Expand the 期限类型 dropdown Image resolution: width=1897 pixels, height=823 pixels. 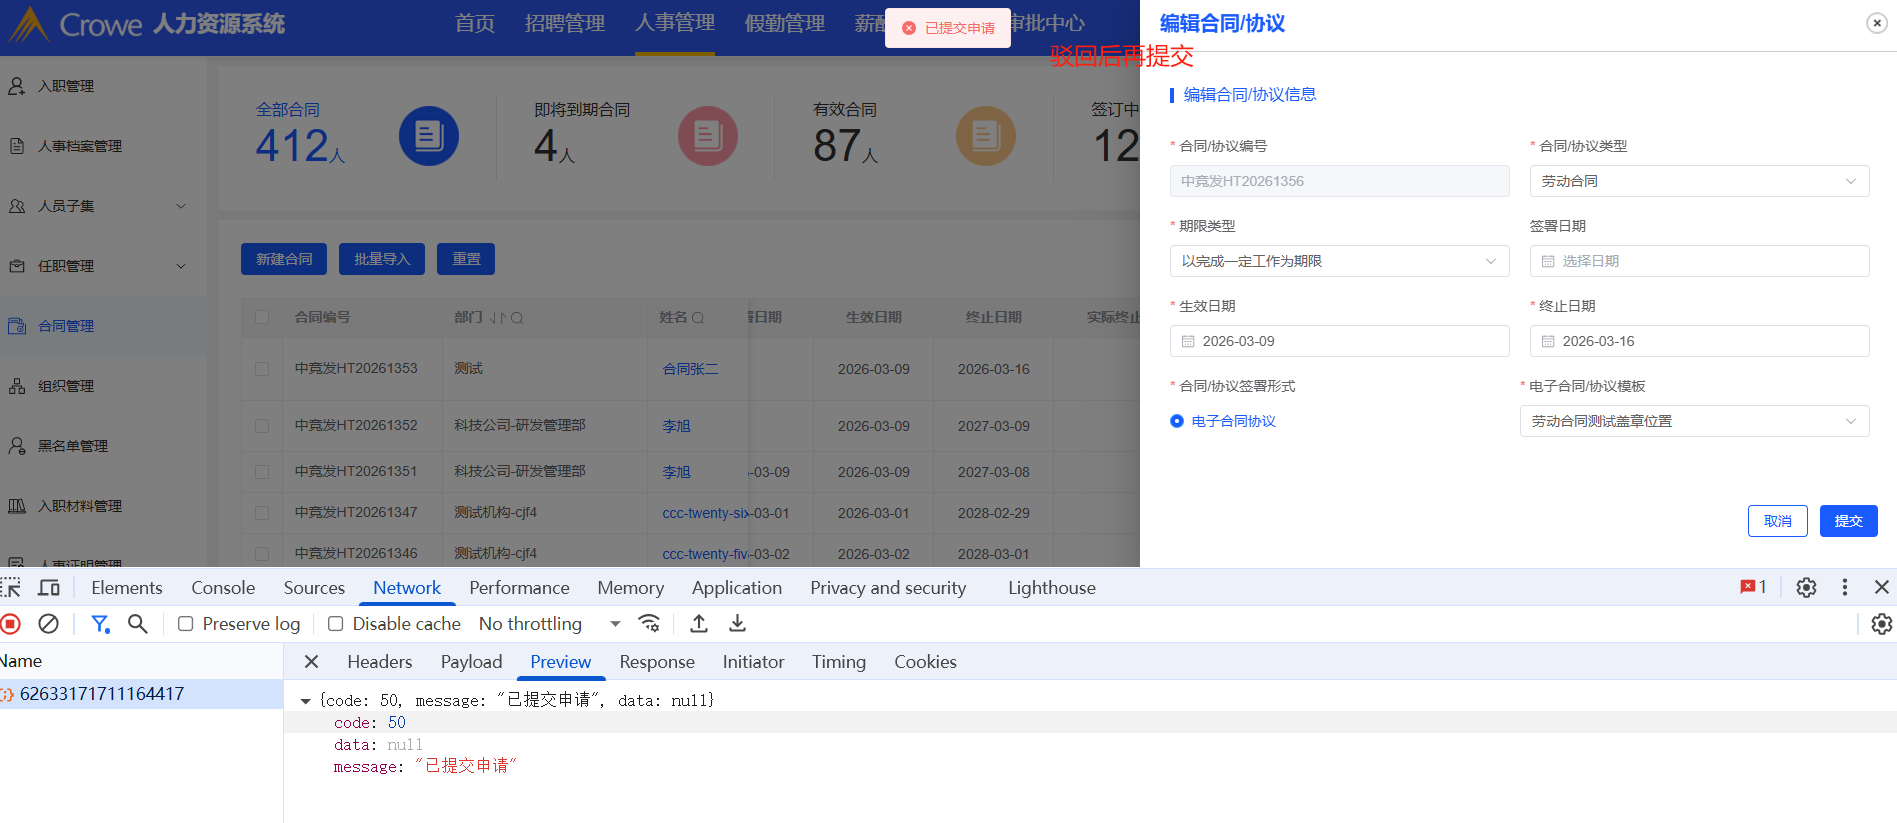[x=1339, y=261]
